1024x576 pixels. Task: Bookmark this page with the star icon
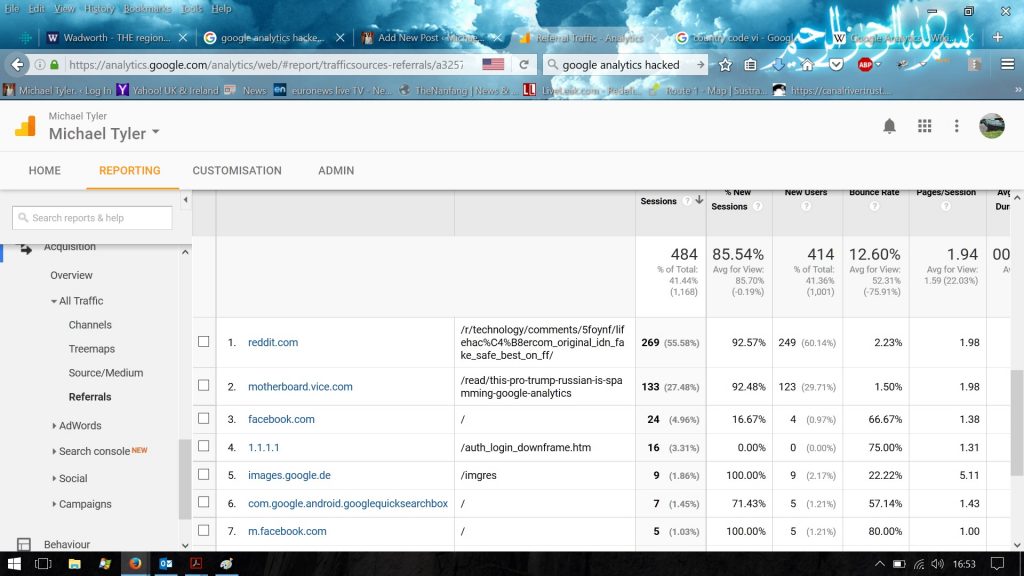[x=725, y=65]
